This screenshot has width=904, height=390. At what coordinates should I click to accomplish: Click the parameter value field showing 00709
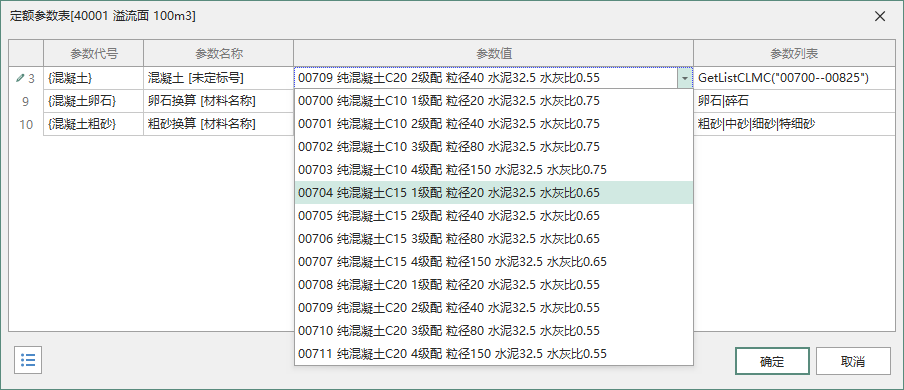[486, 78]
